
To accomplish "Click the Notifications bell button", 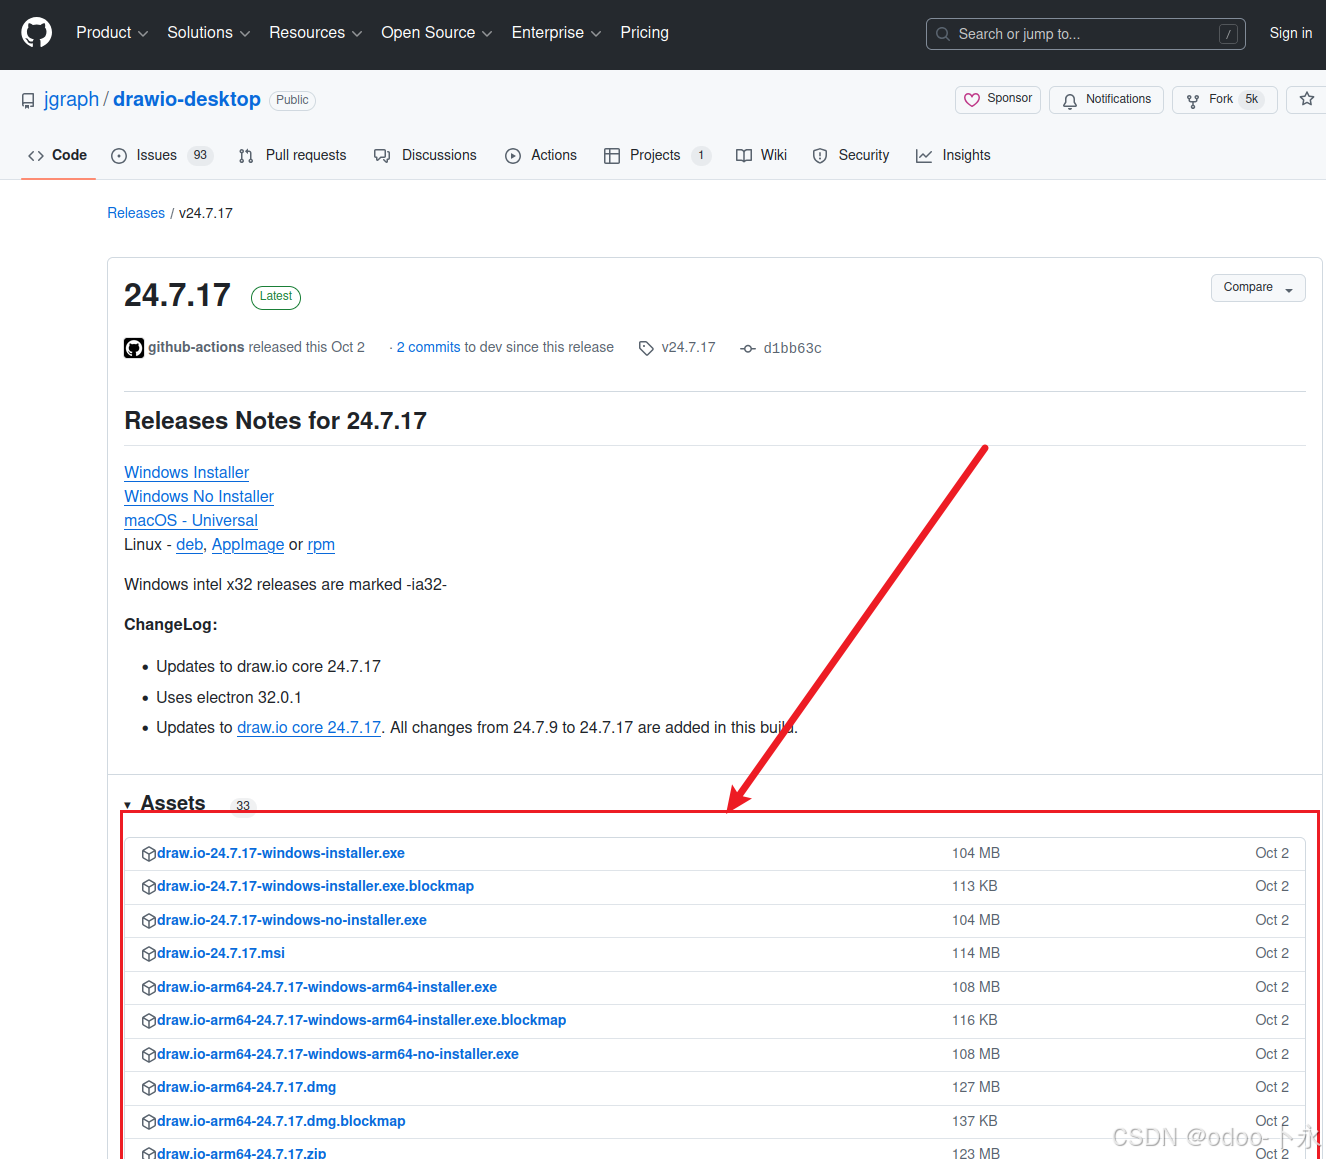I will (x=1106, y=100).
